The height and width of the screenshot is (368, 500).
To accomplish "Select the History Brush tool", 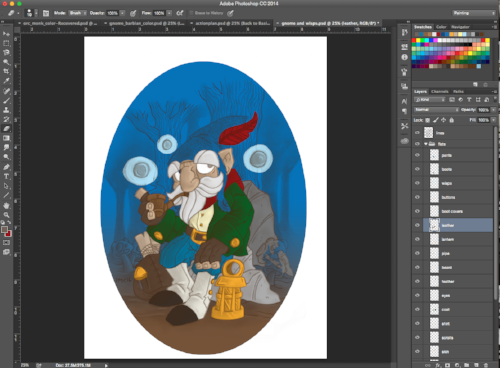I will click(x=6, y=119).
